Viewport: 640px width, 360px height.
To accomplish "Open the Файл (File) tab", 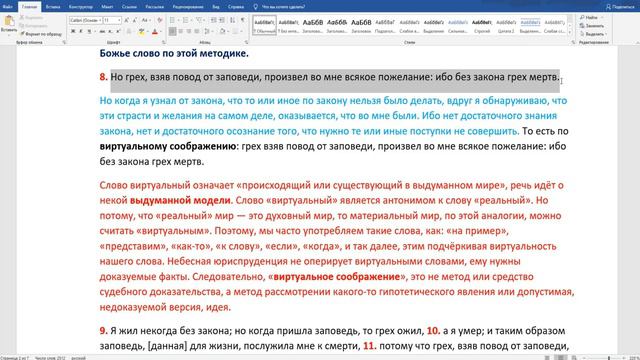I will coord(7,7).
